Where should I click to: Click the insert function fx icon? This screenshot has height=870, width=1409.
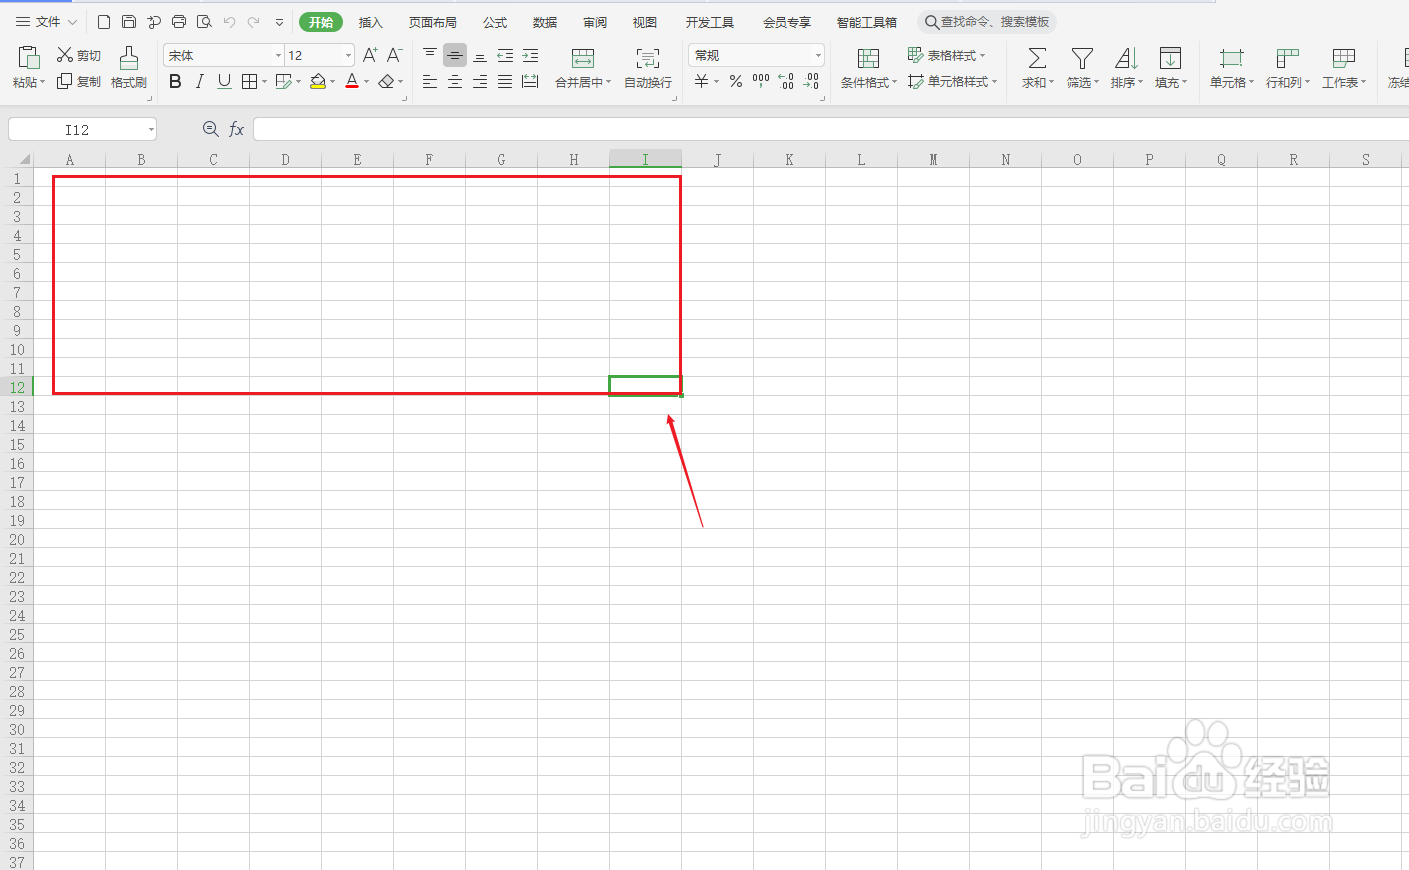click(x=237, y=129)
